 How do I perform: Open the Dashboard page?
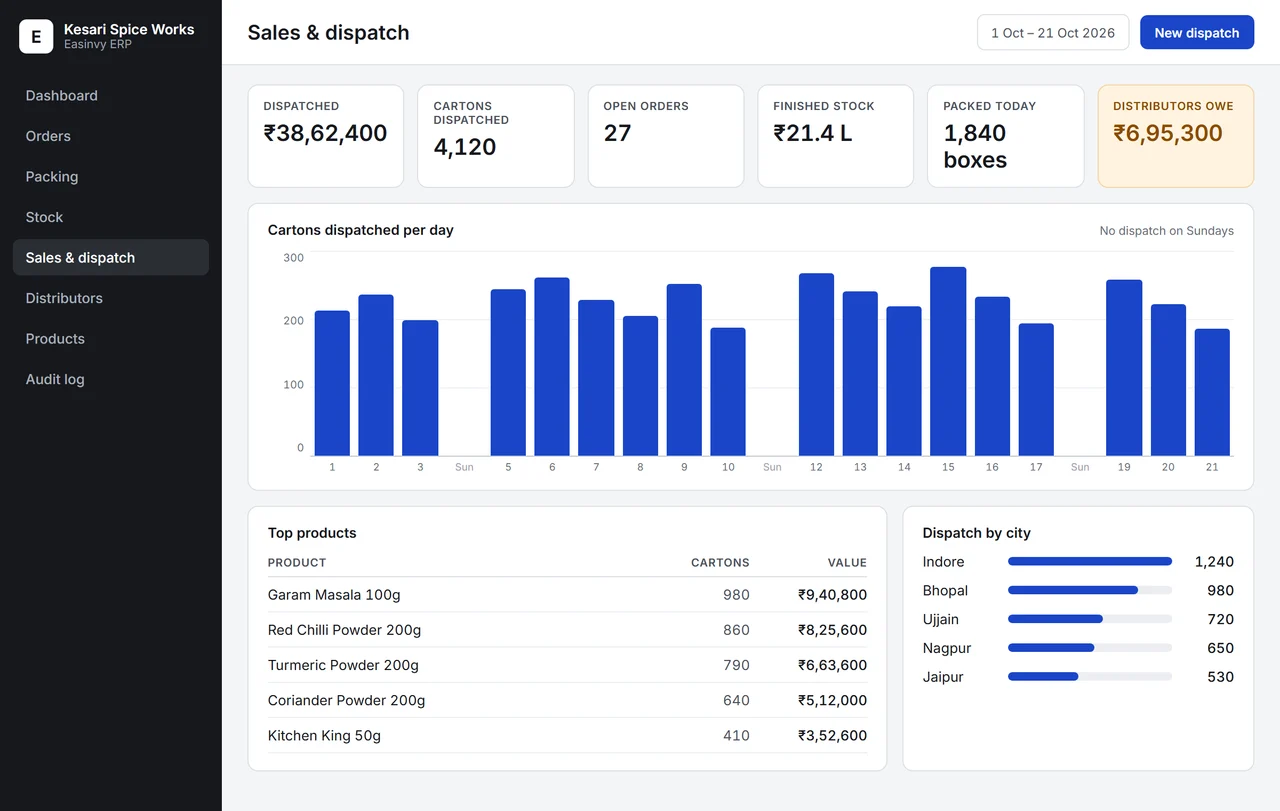[x=110, y=96]
